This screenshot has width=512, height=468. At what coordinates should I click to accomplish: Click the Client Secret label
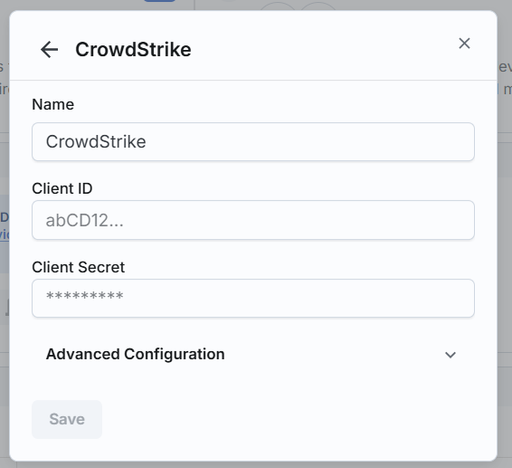click(x=78, y=267)
